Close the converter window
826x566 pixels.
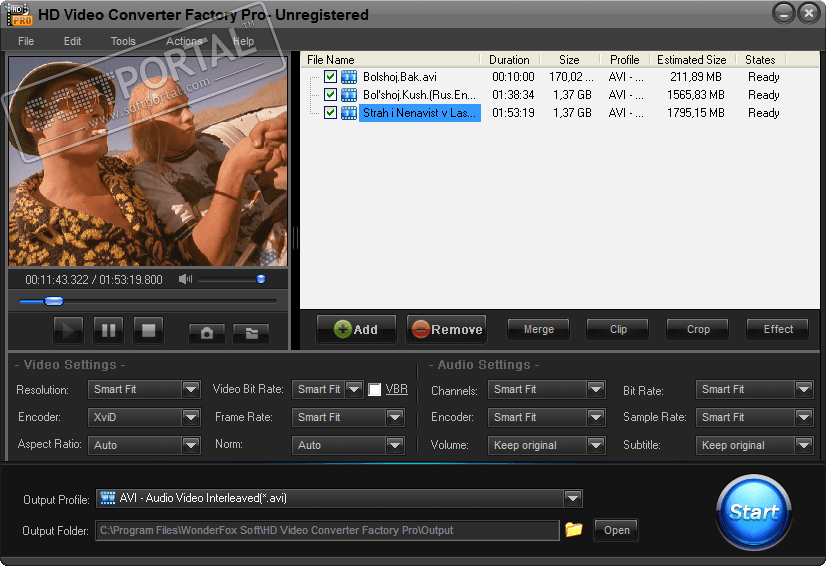pyautogui.click(x=809, y=13)
